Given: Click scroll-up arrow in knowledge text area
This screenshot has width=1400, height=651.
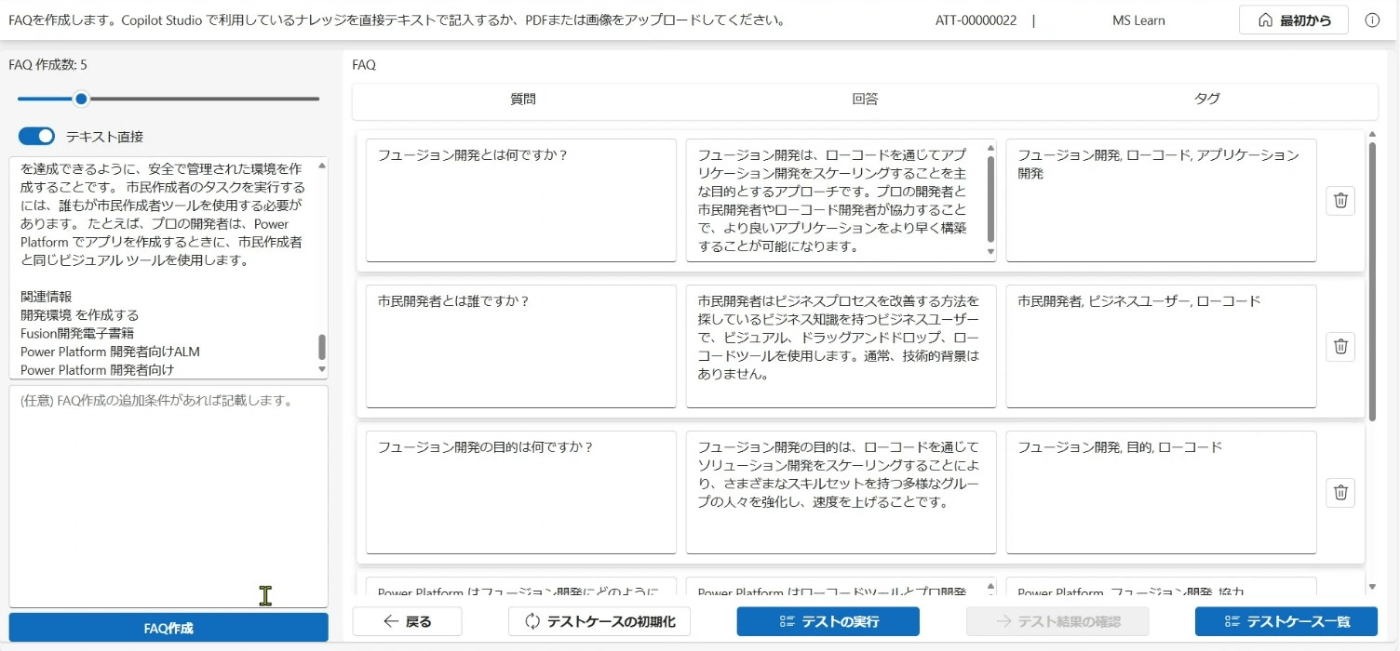Looking at the screenshot, I should click(322, 165).
